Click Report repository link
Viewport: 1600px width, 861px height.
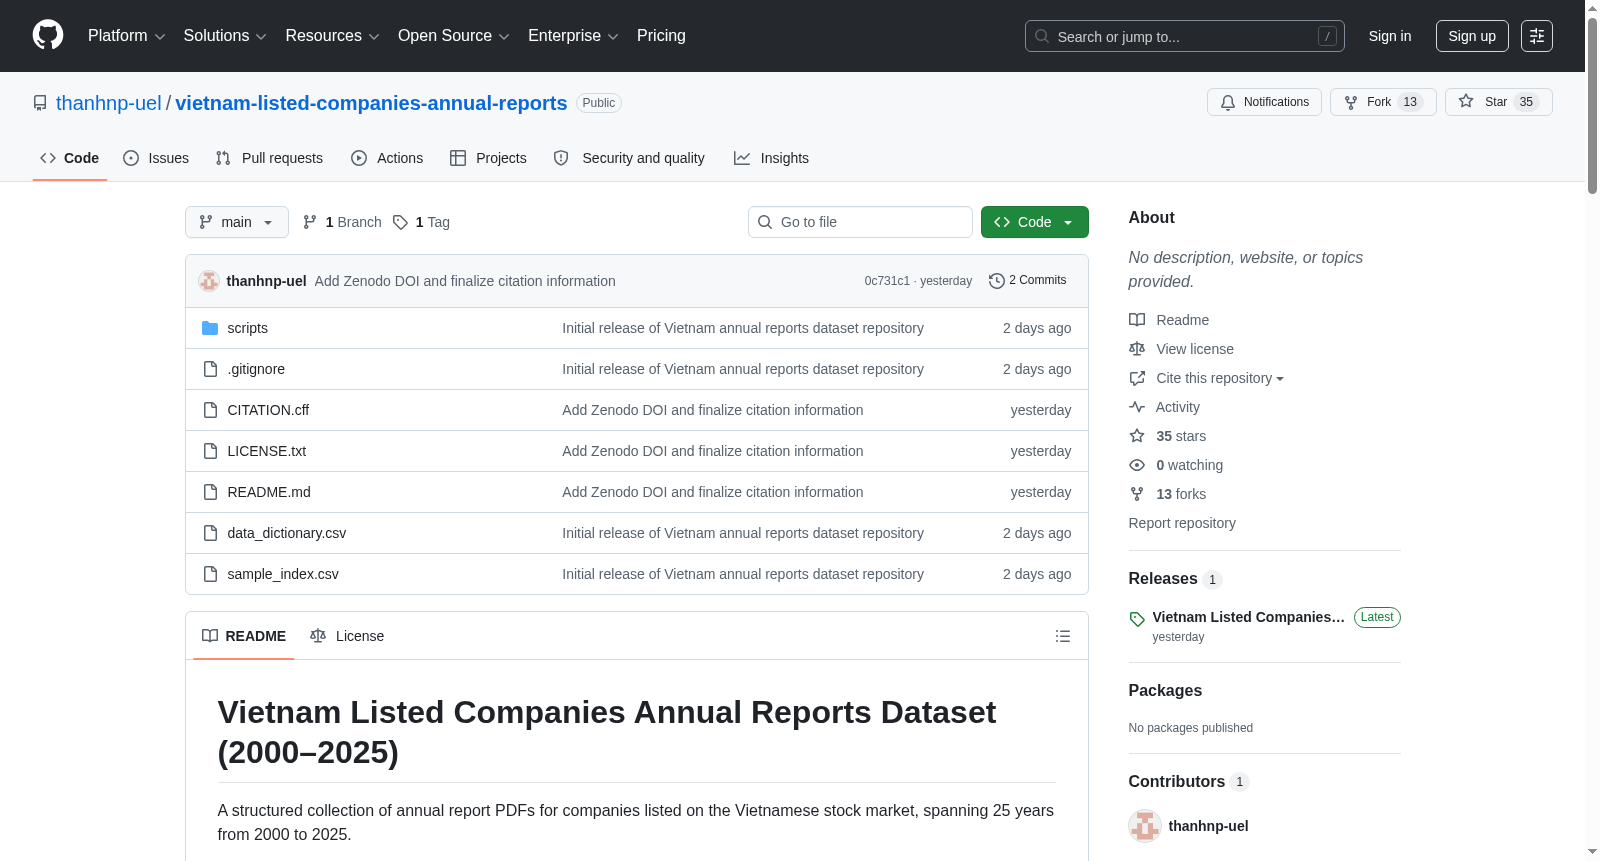point(1182,523)
